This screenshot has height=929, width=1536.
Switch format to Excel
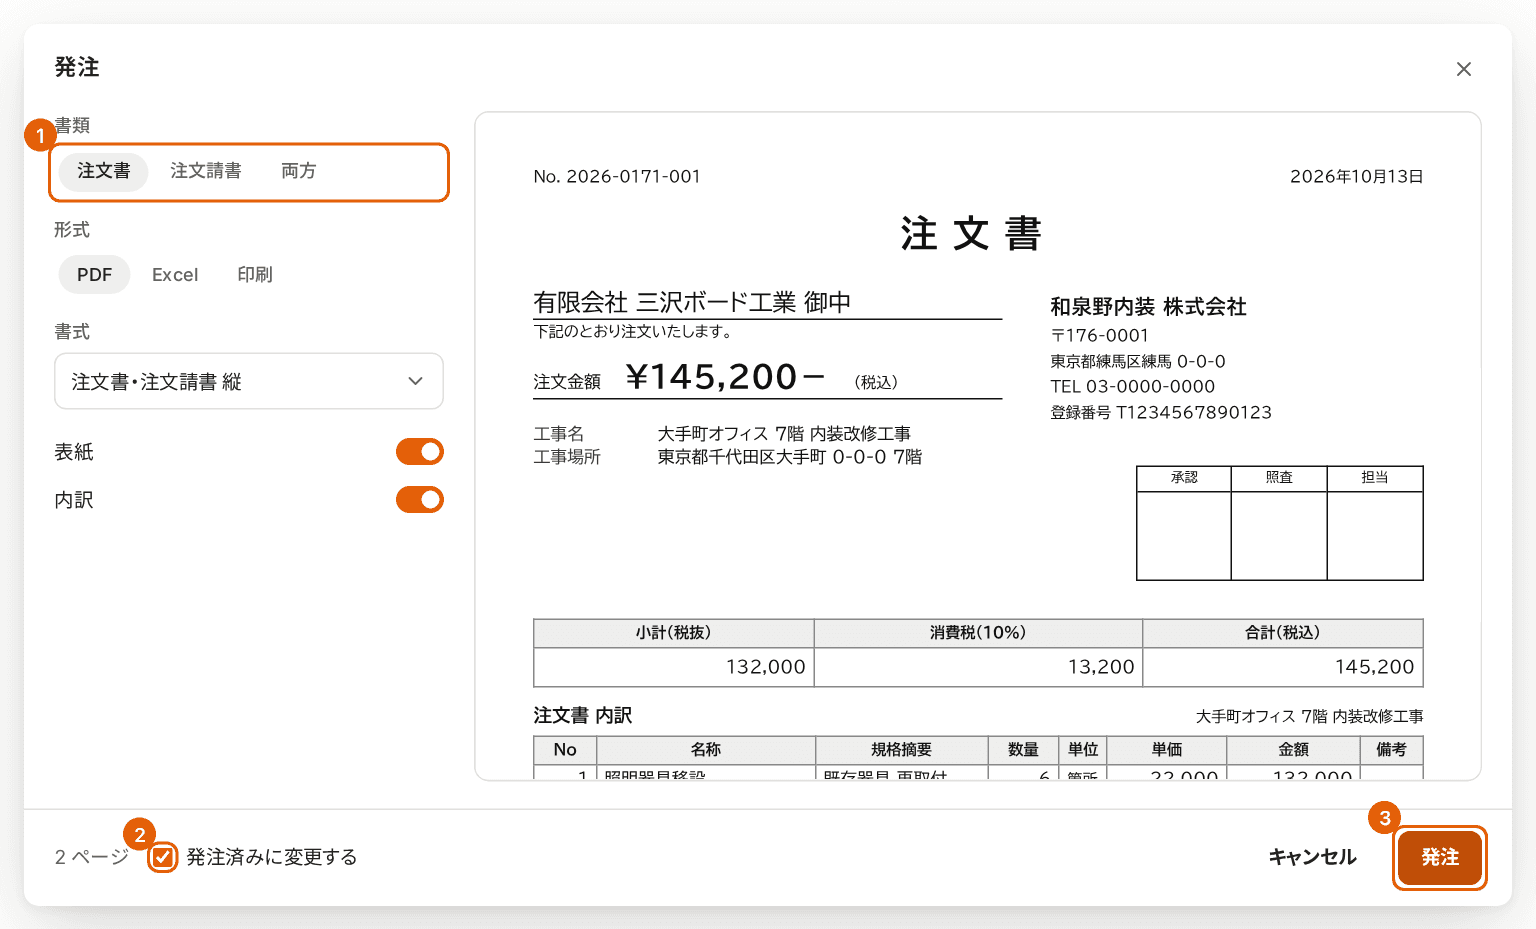[175, 274]
